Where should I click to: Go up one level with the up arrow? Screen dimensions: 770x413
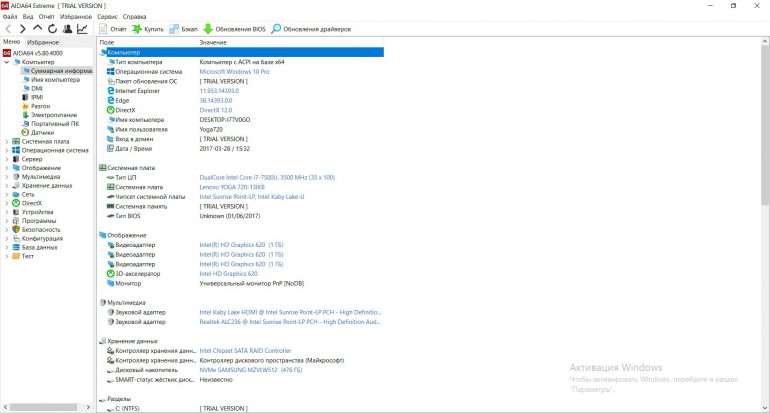click(x=37, y=28)
